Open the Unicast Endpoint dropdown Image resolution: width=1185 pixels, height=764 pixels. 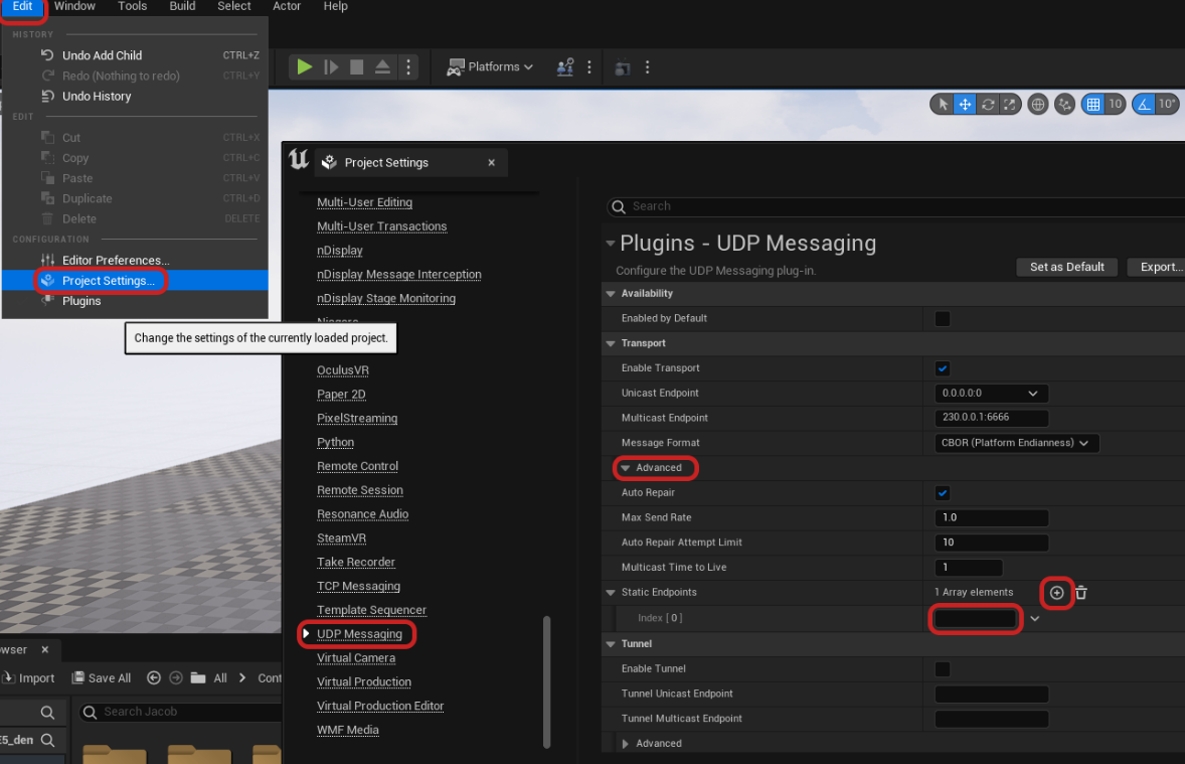992,394
